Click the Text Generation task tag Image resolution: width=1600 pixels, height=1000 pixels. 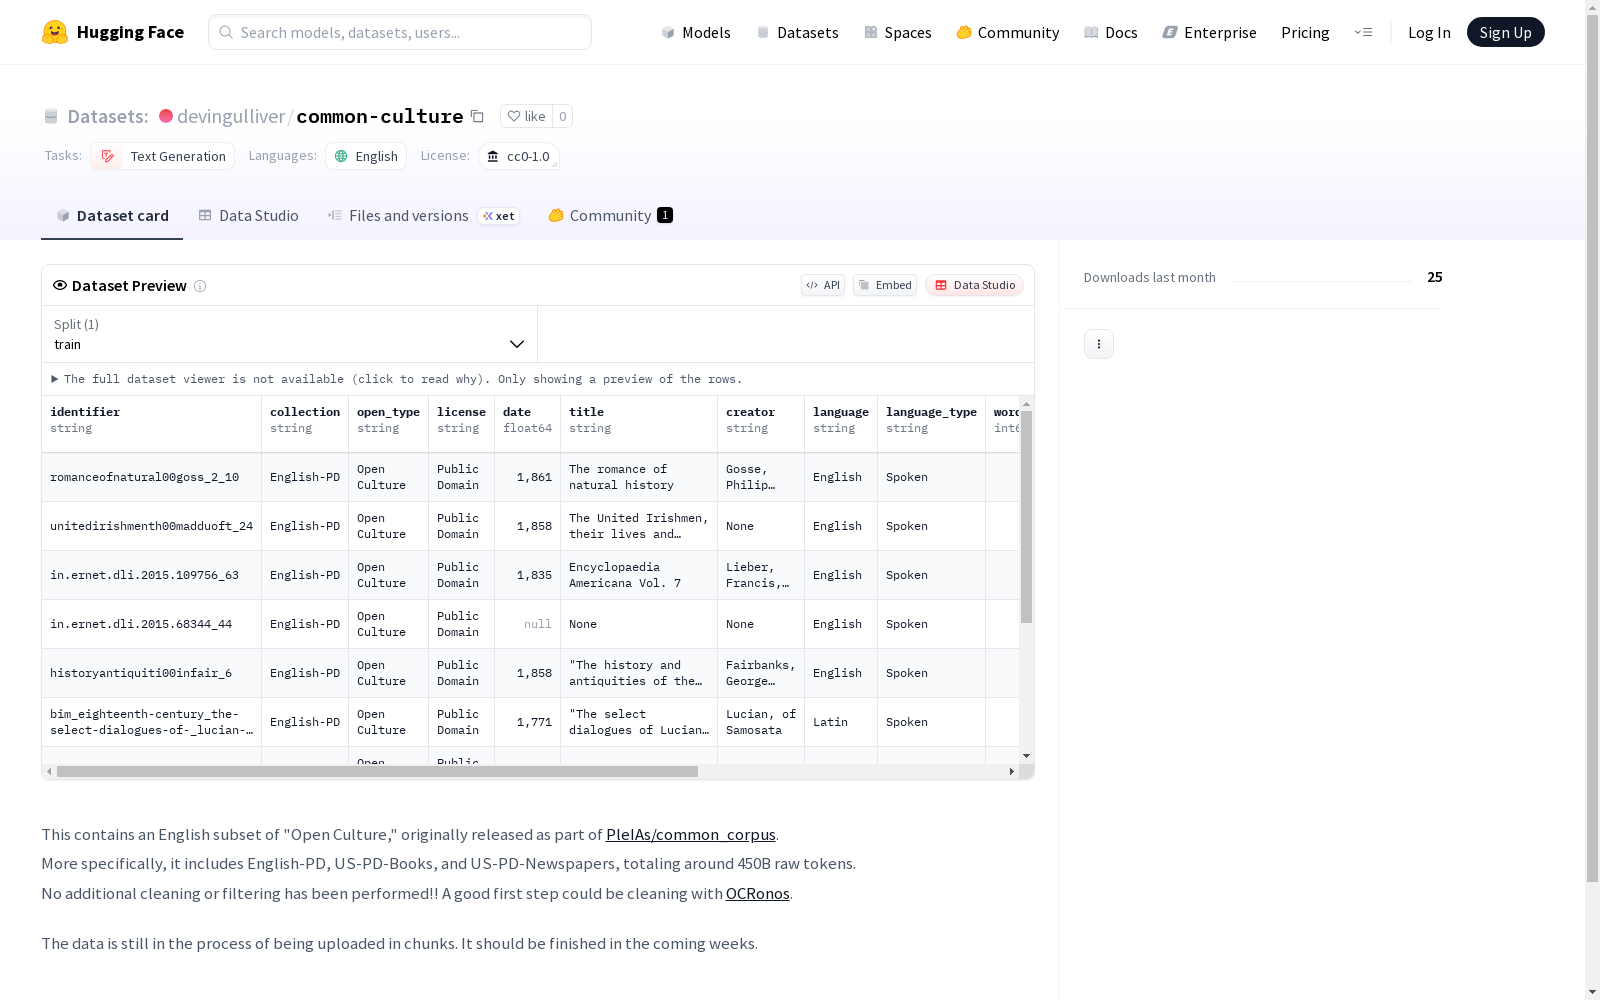163,156
